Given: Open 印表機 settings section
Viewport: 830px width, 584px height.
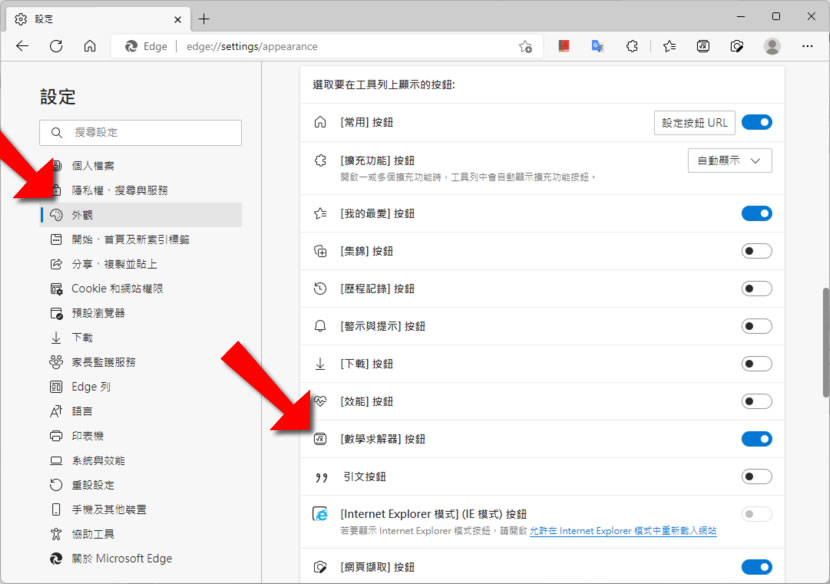Looking at the screenshot, I should 141,436.
